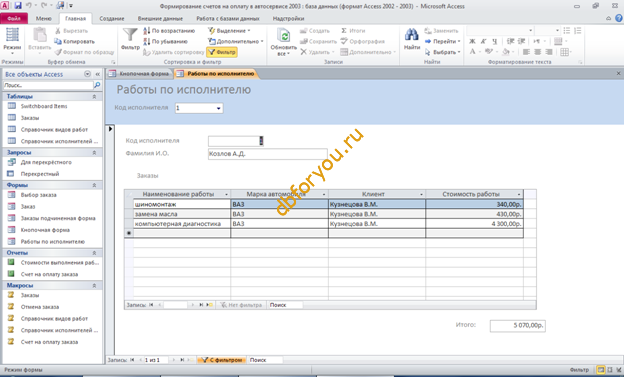Viewport: 624px width, 377px height.
Task: Switch to Кнопочная форма document tab
Action: [x=139, y=74]
